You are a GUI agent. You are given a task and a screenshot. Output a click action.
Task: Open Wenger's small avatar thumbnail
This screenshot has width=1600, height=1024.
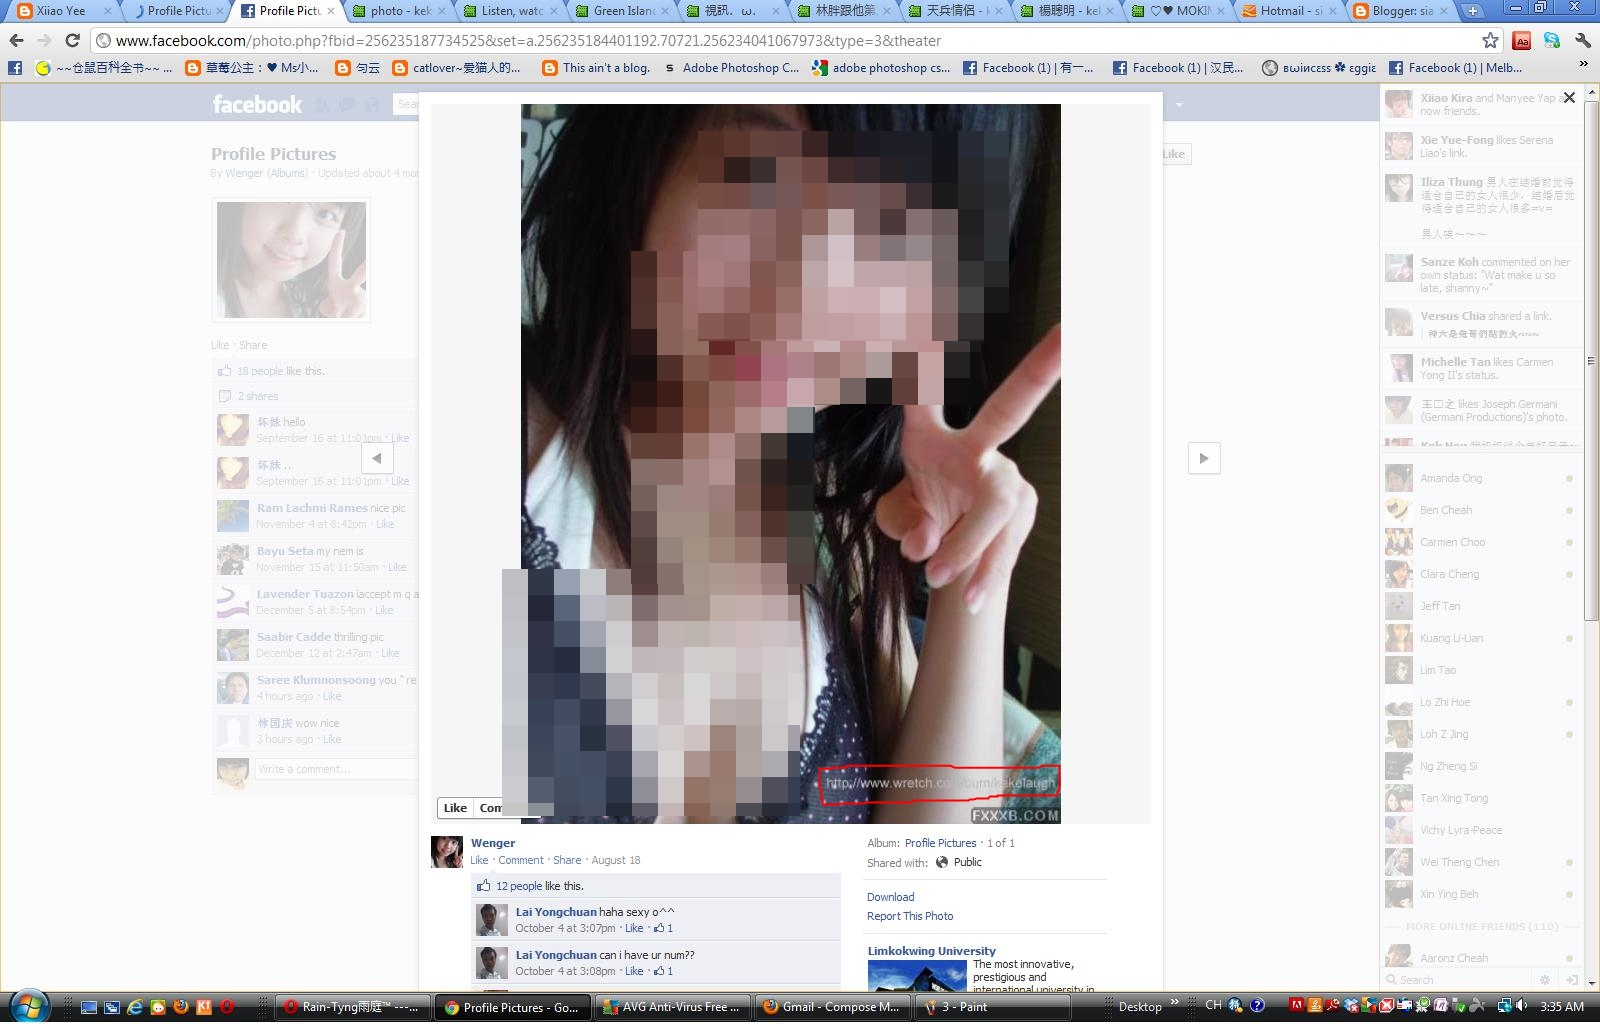coord(447,852)
